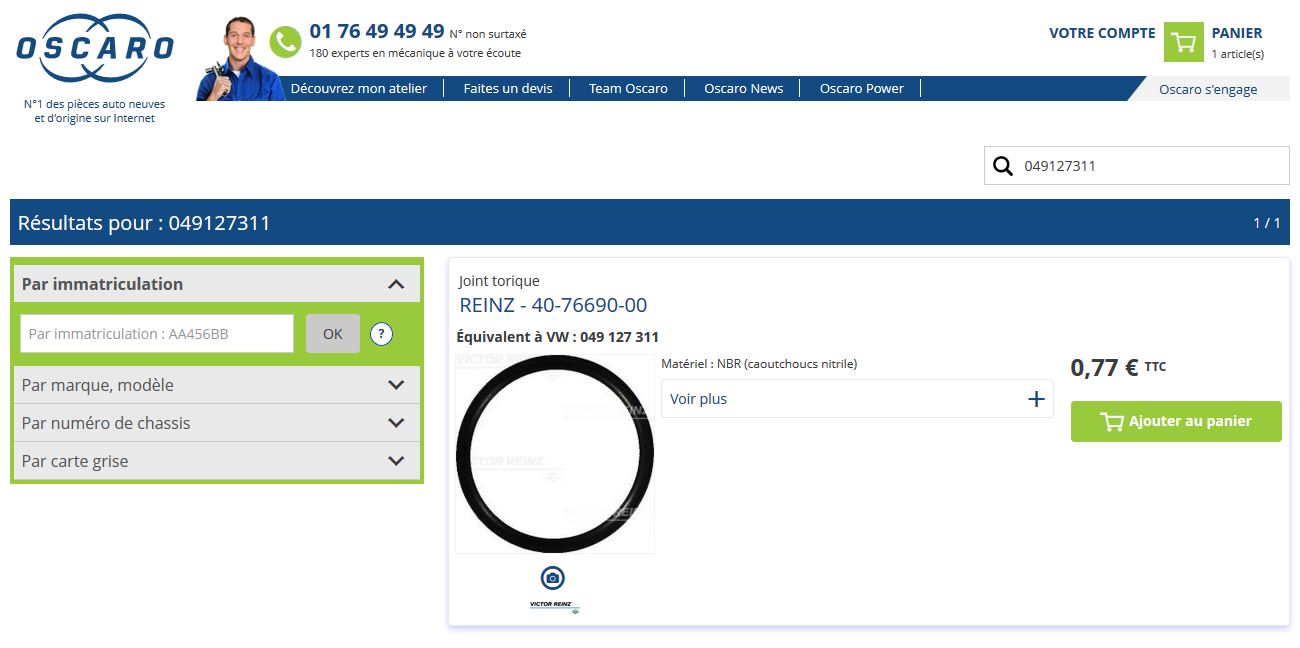Image resolution: width=1300 pixels, height=648 pixels.
Task: Open Oscaro News menu item
Action: tap(744, 88)
